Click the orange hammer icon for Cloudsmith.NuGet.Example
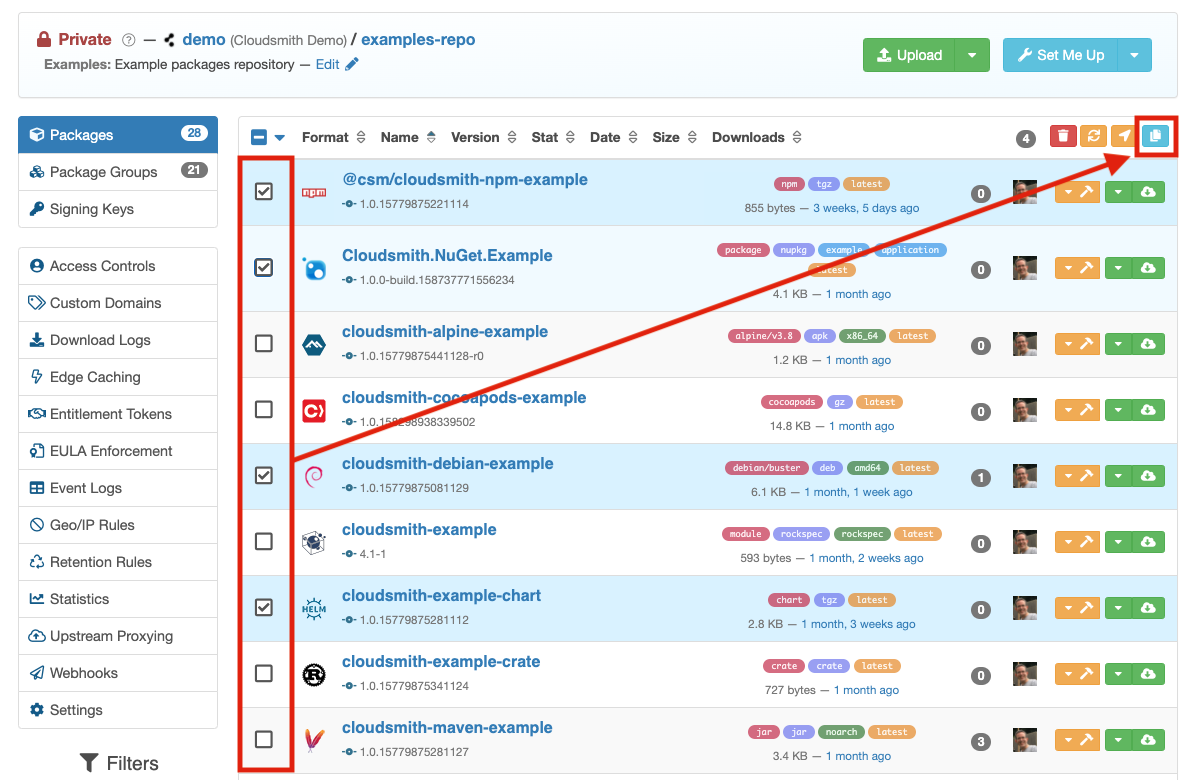This screenshot has height=780, width=1196. (x=1087, y=268)
